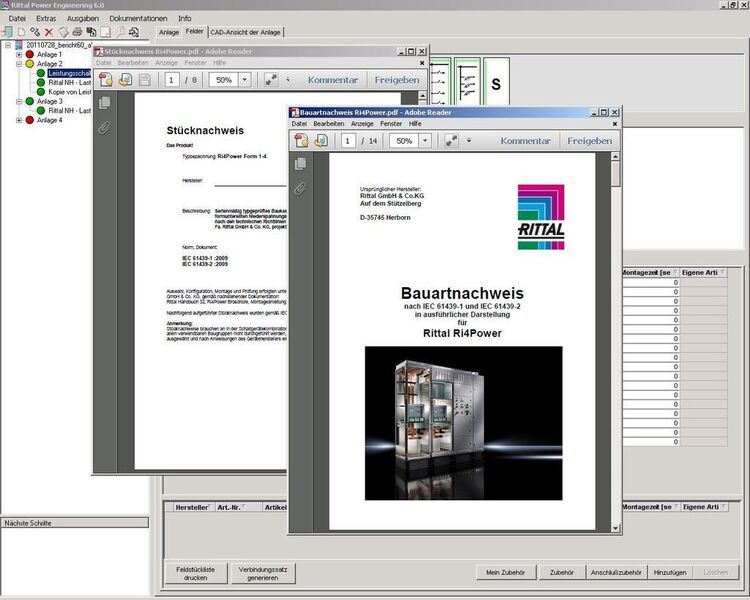The width and height of the screenshot is (750, 600).
Task: Click scroll-down arrow in Bauartnachweis window
Action: [x=616, y=528]
